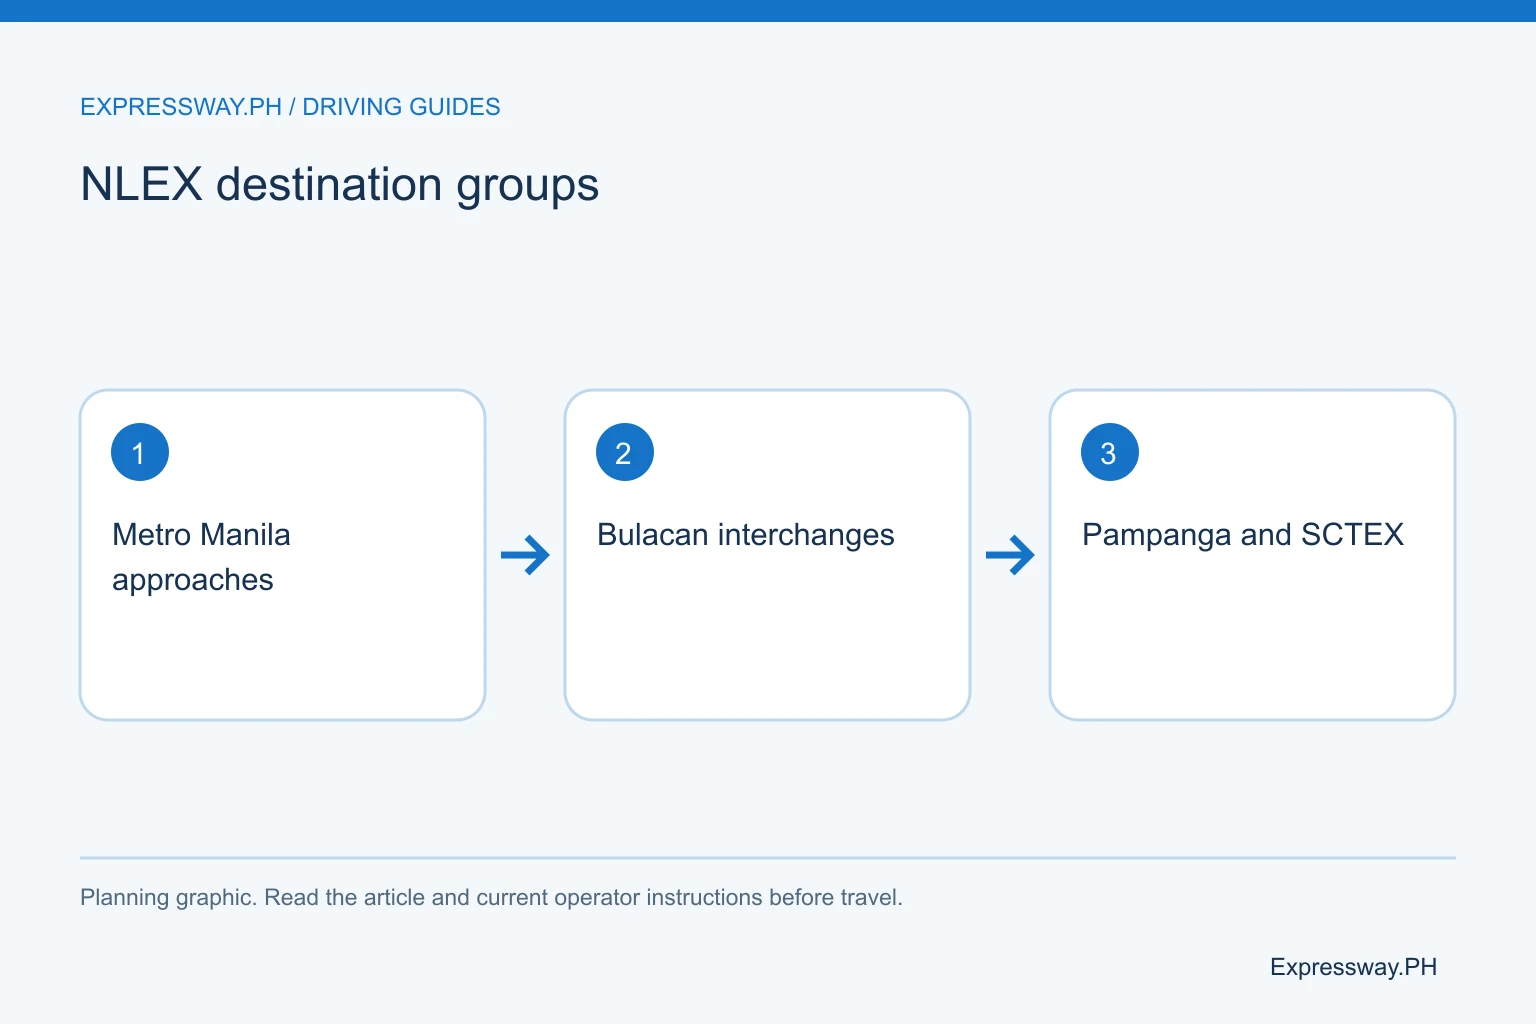Click the number 1 circle badge
Image resolution: width=1536 pixels, height=1024 pixels.
140,452
